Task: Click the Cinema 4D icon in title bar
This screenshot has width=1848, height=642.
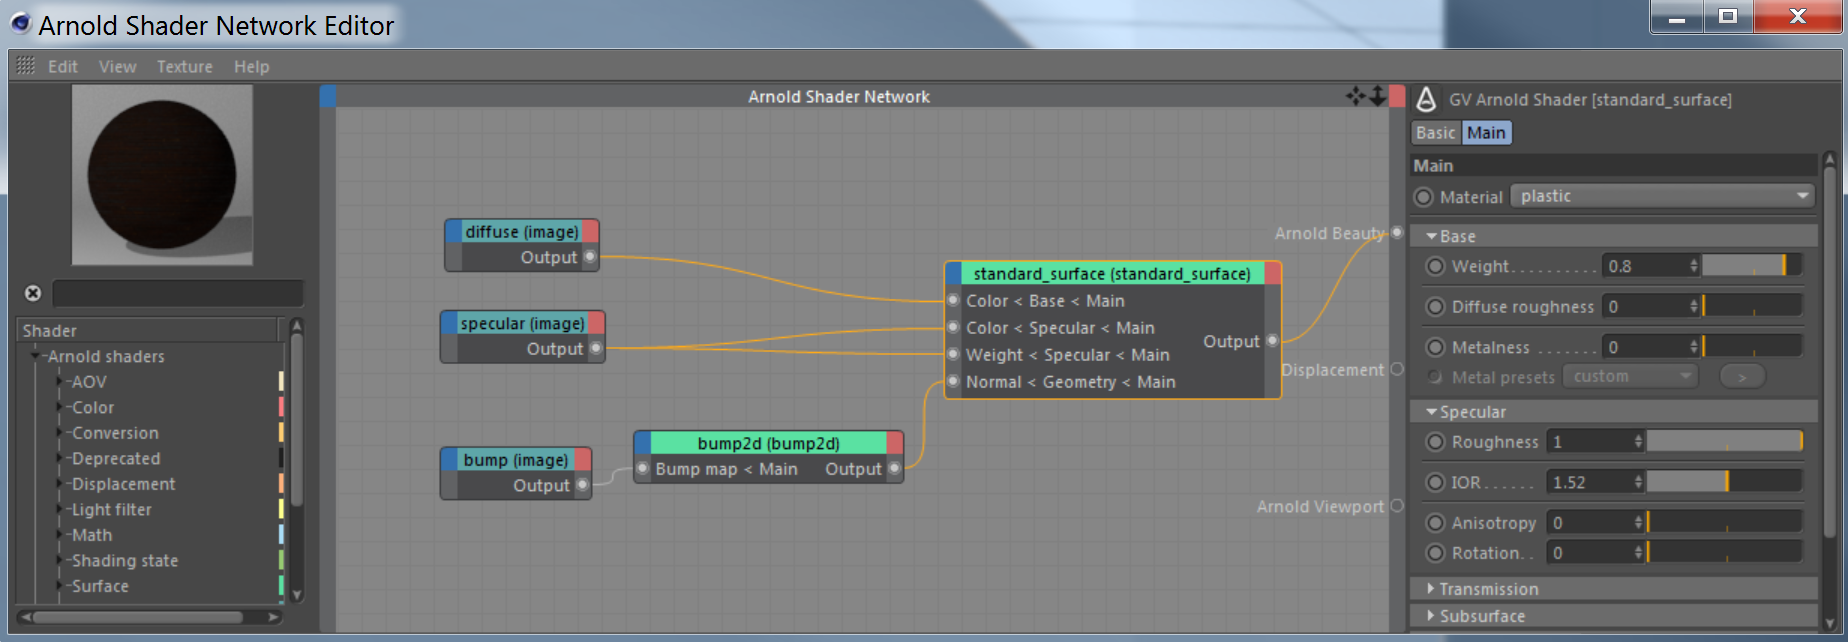Action: tap(20, 23)
